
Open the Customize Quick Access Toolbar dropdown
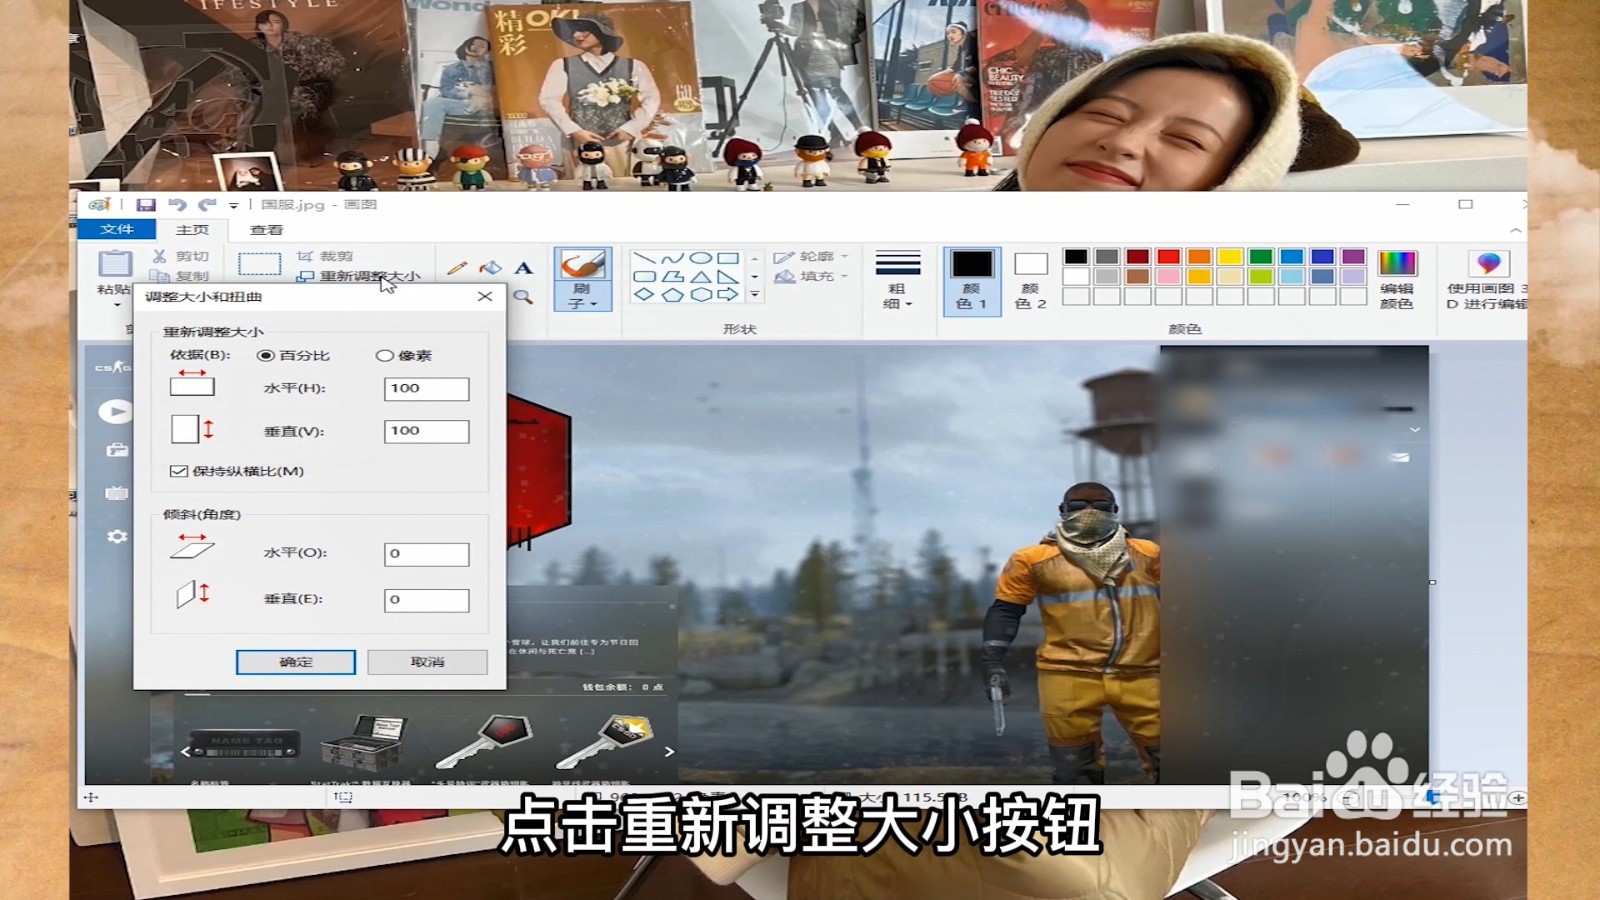234,205
